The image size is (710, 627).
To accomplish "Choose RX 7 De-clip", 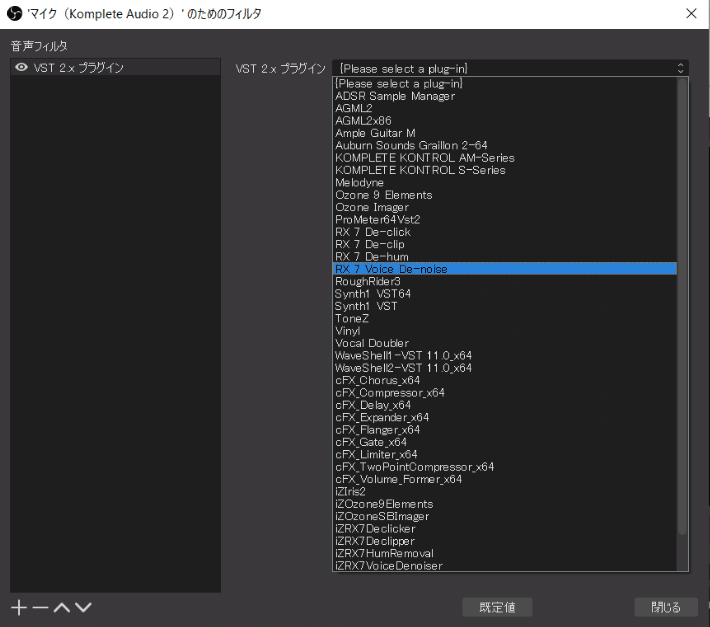I will 505,244.
